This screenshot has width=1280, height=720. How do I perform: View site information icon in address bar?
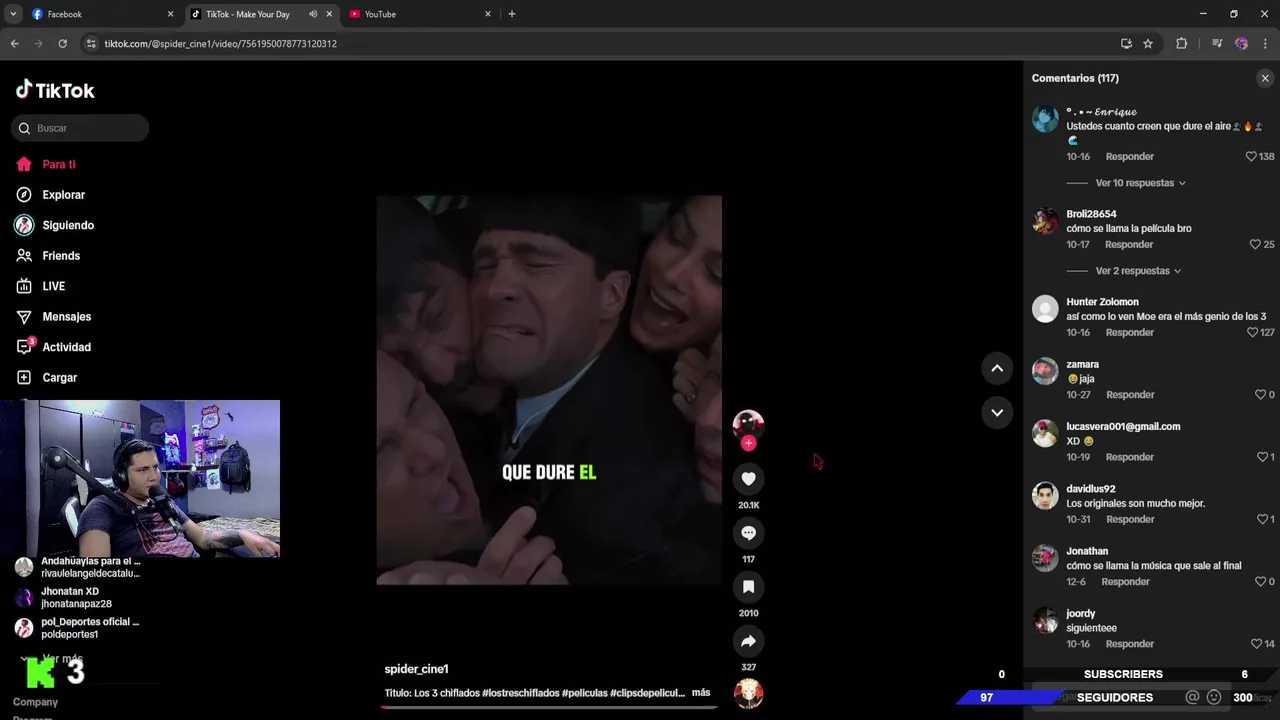click(91, 44)
